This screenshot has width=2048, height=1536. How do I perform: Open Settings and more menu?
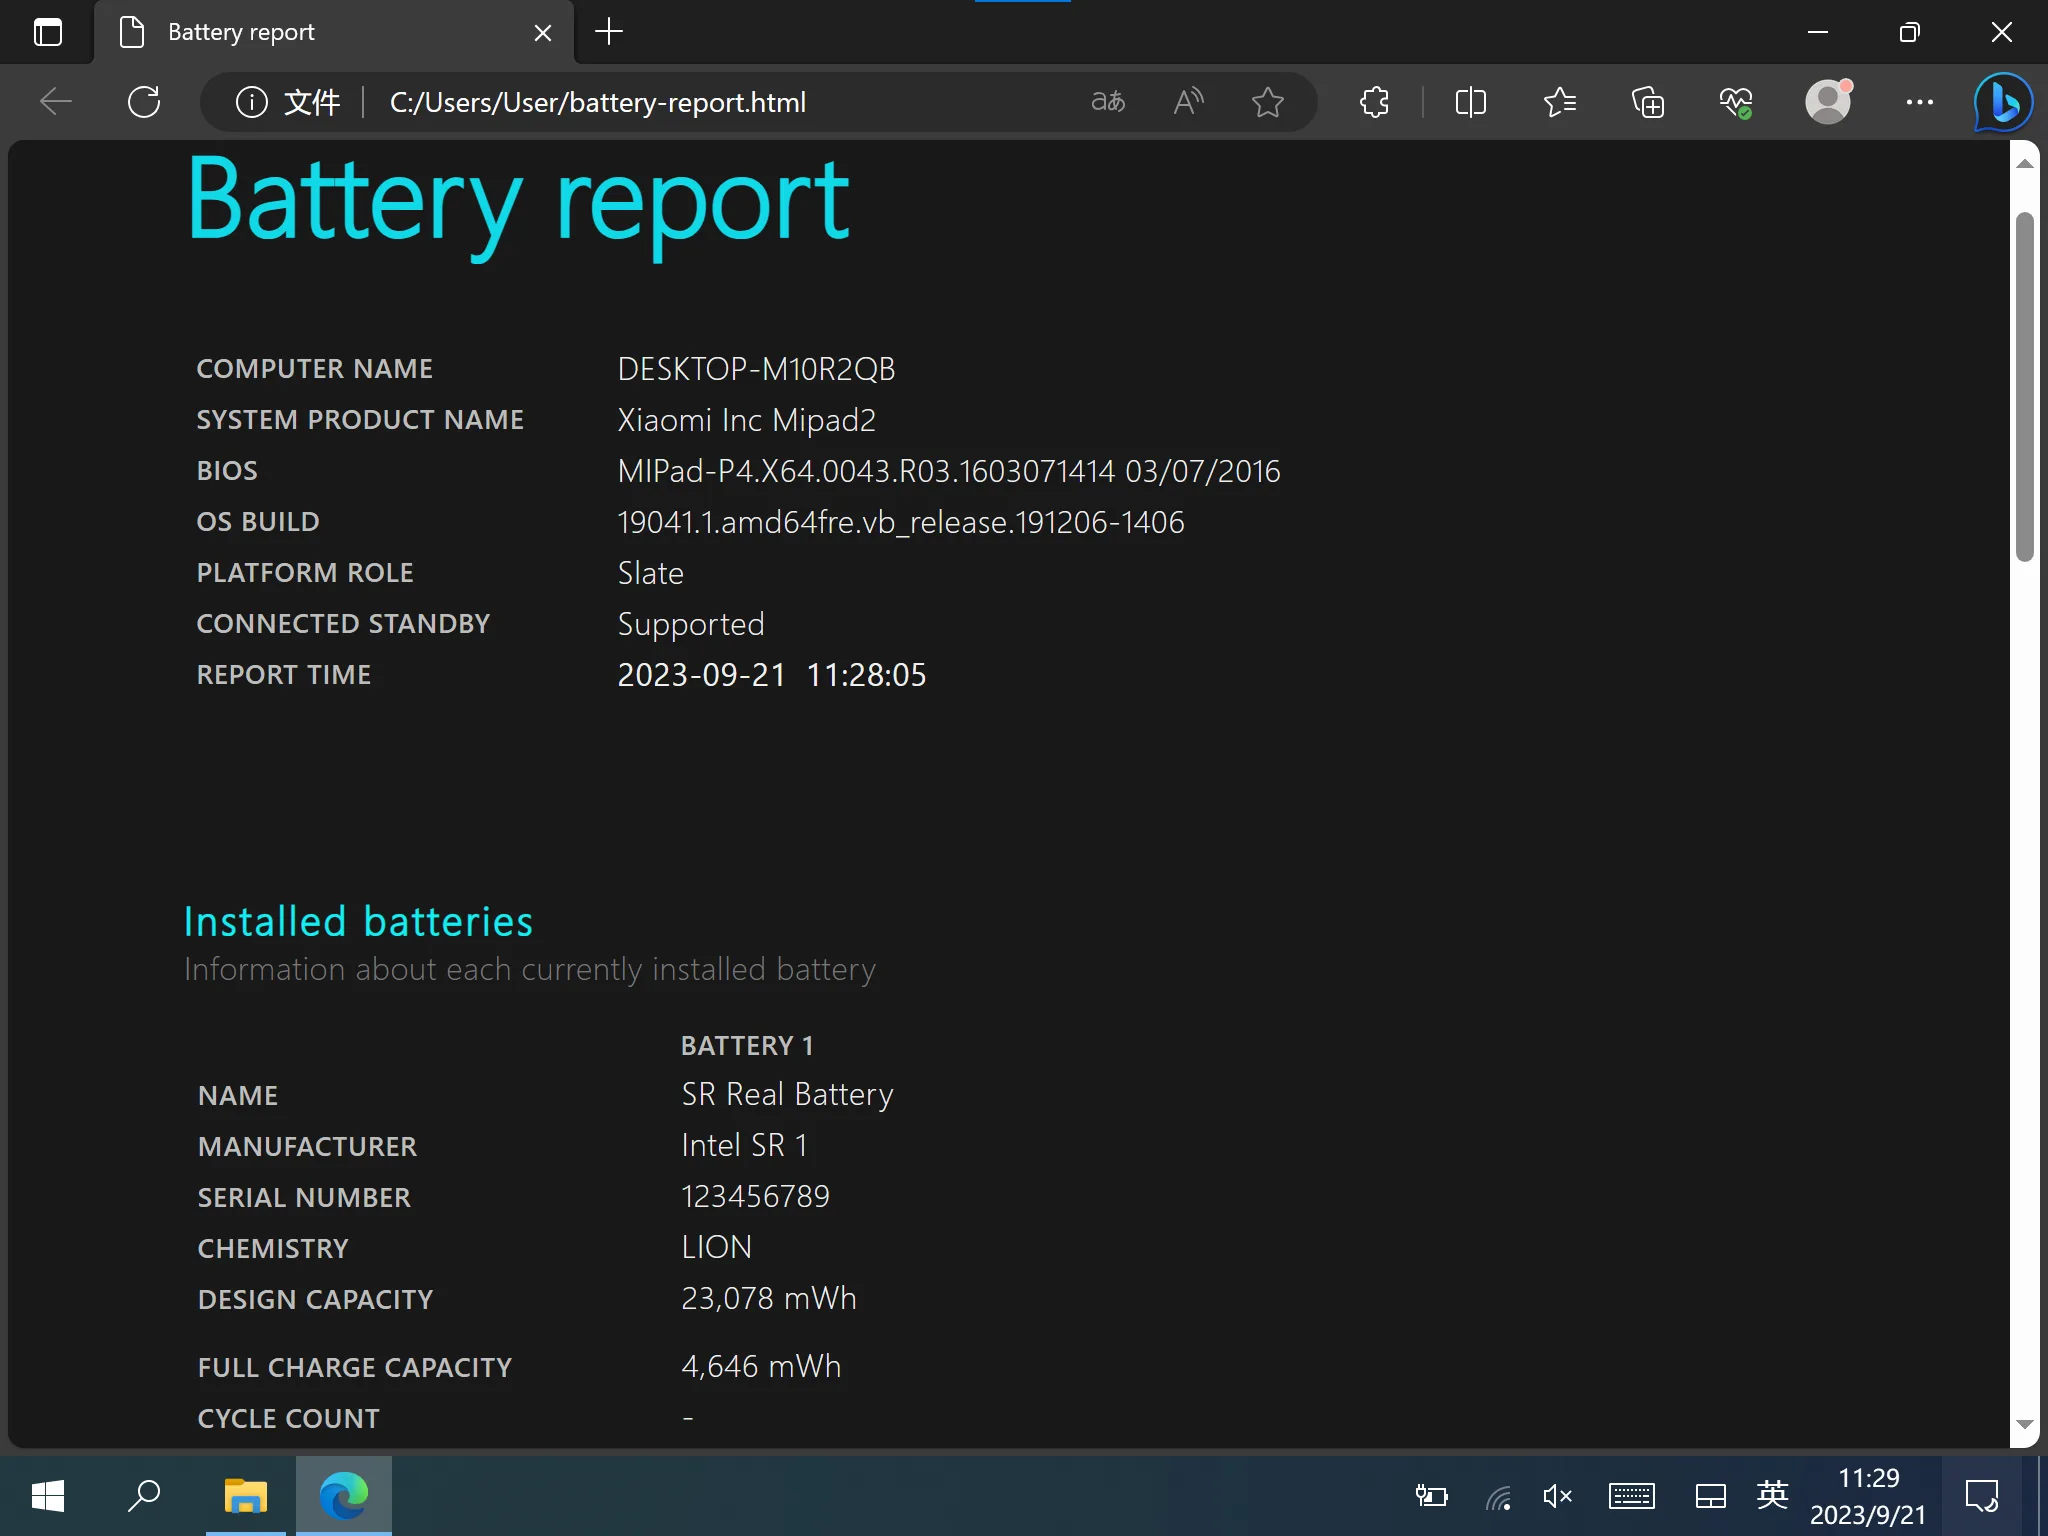coord(1919,101)
